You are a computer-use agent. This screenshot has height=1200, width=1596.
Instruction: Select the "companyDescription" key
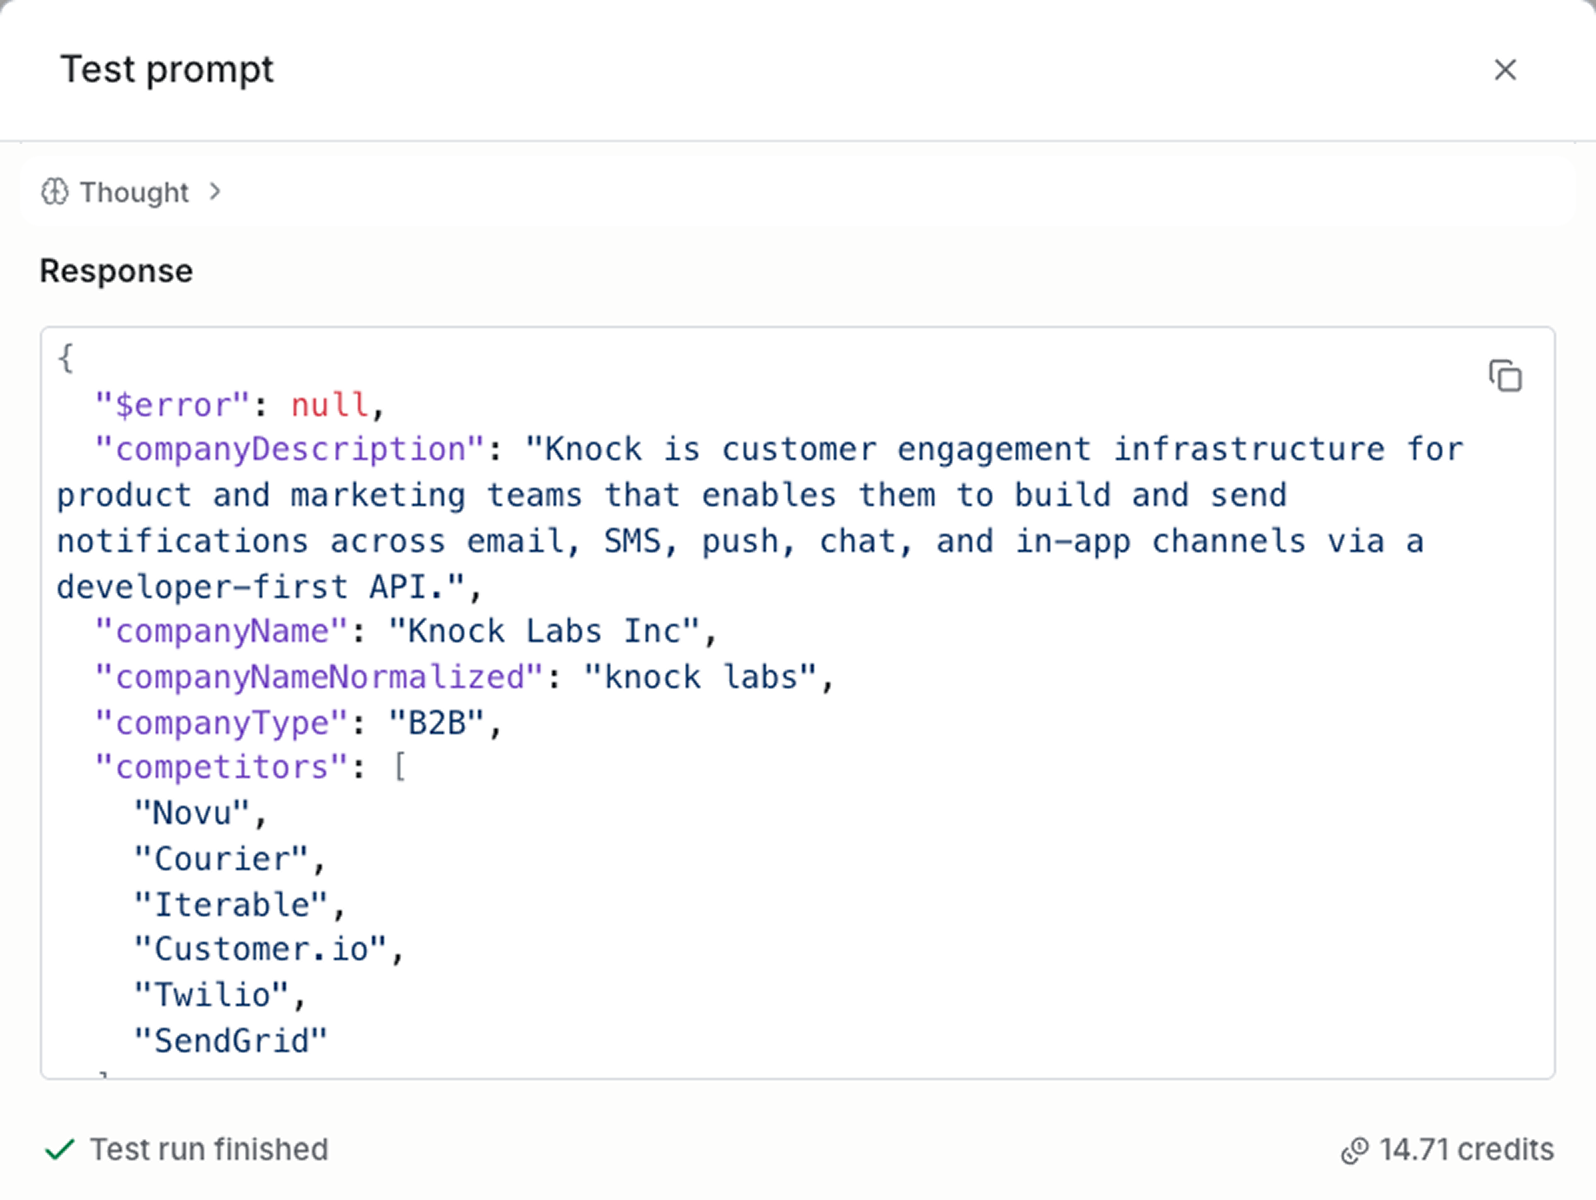click(289, 450)
